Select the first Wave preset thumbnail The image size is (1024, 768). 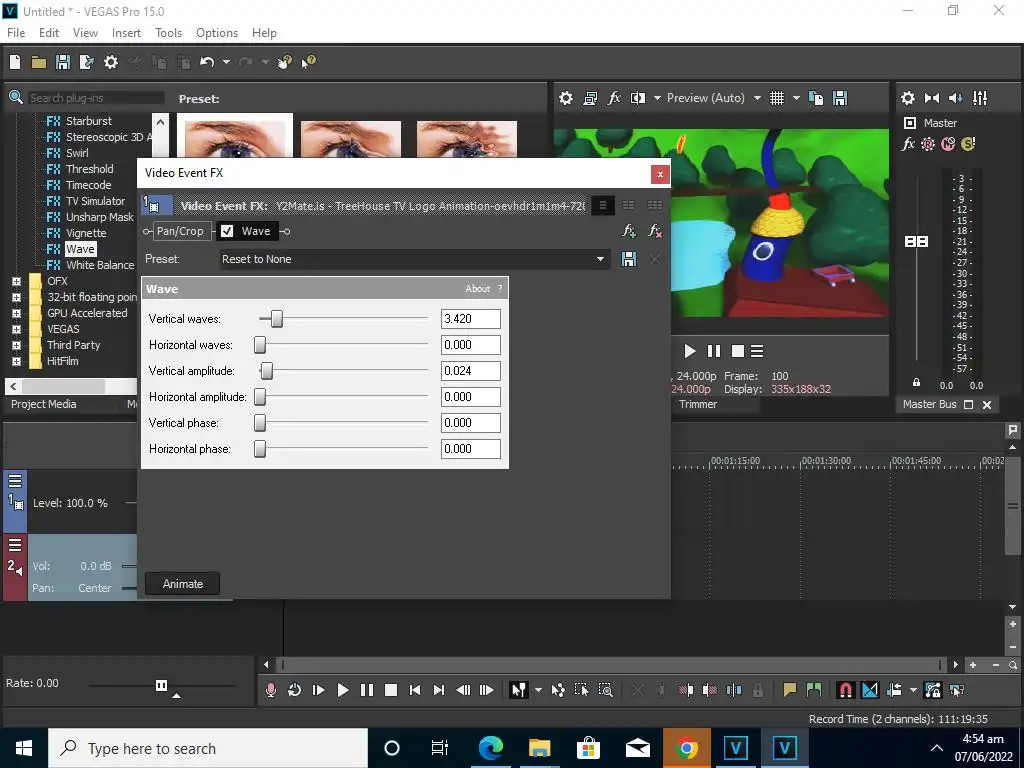[x=235, y=136]
